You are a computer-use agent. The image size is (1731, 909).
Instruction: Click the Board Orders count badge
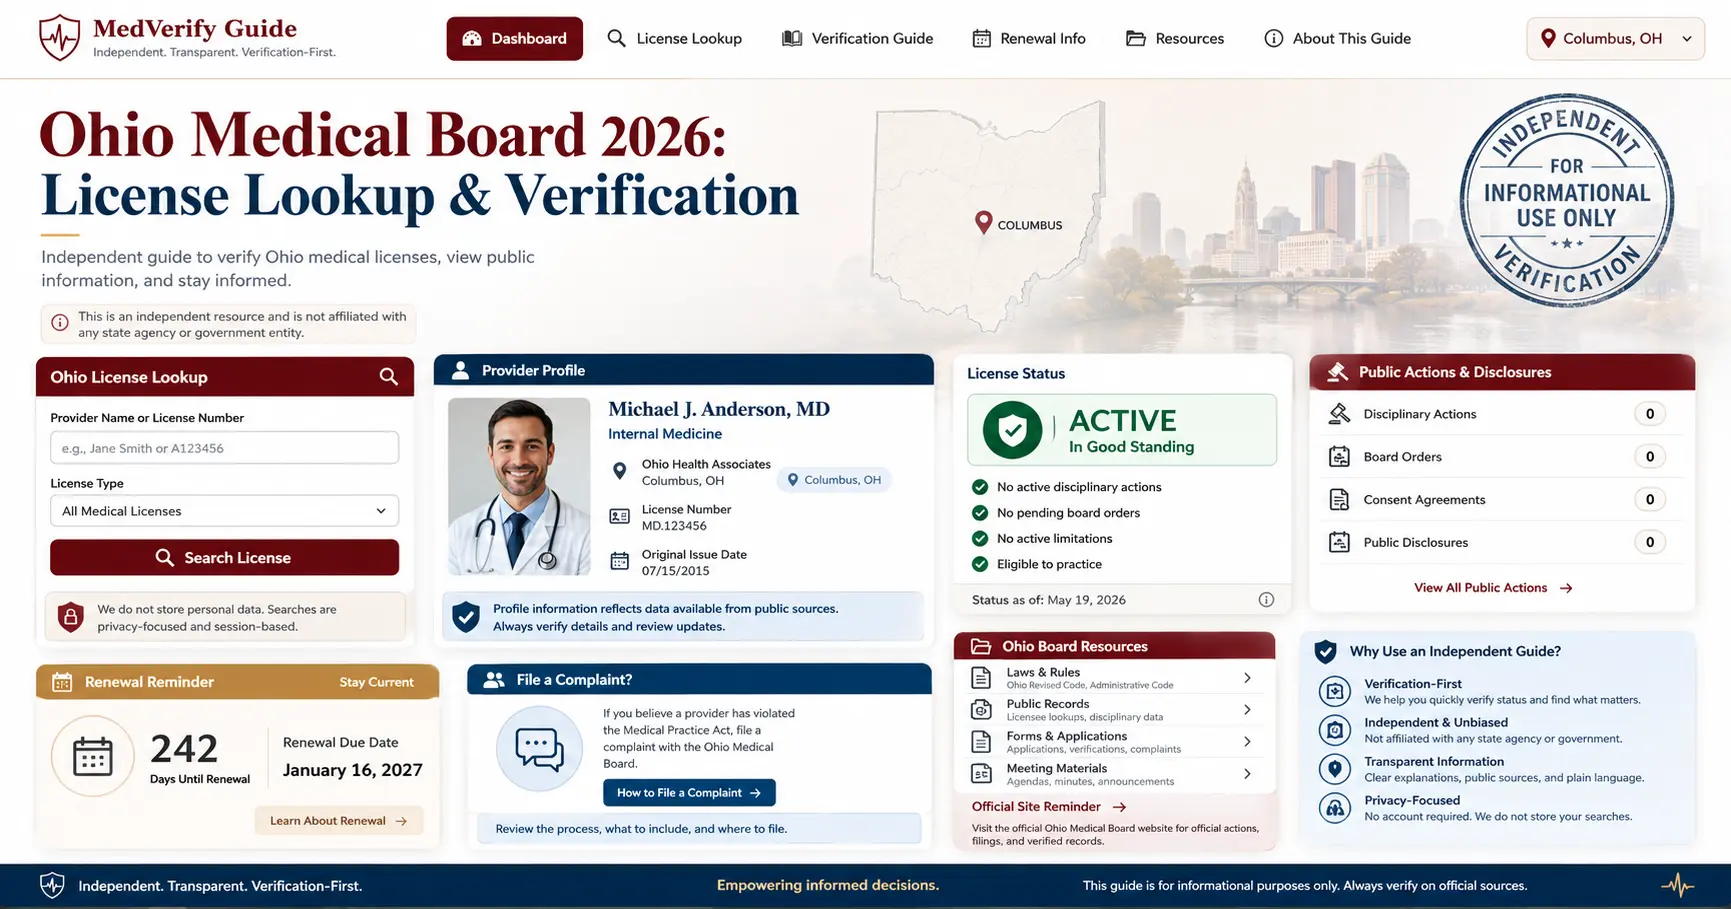point(1650,457)
